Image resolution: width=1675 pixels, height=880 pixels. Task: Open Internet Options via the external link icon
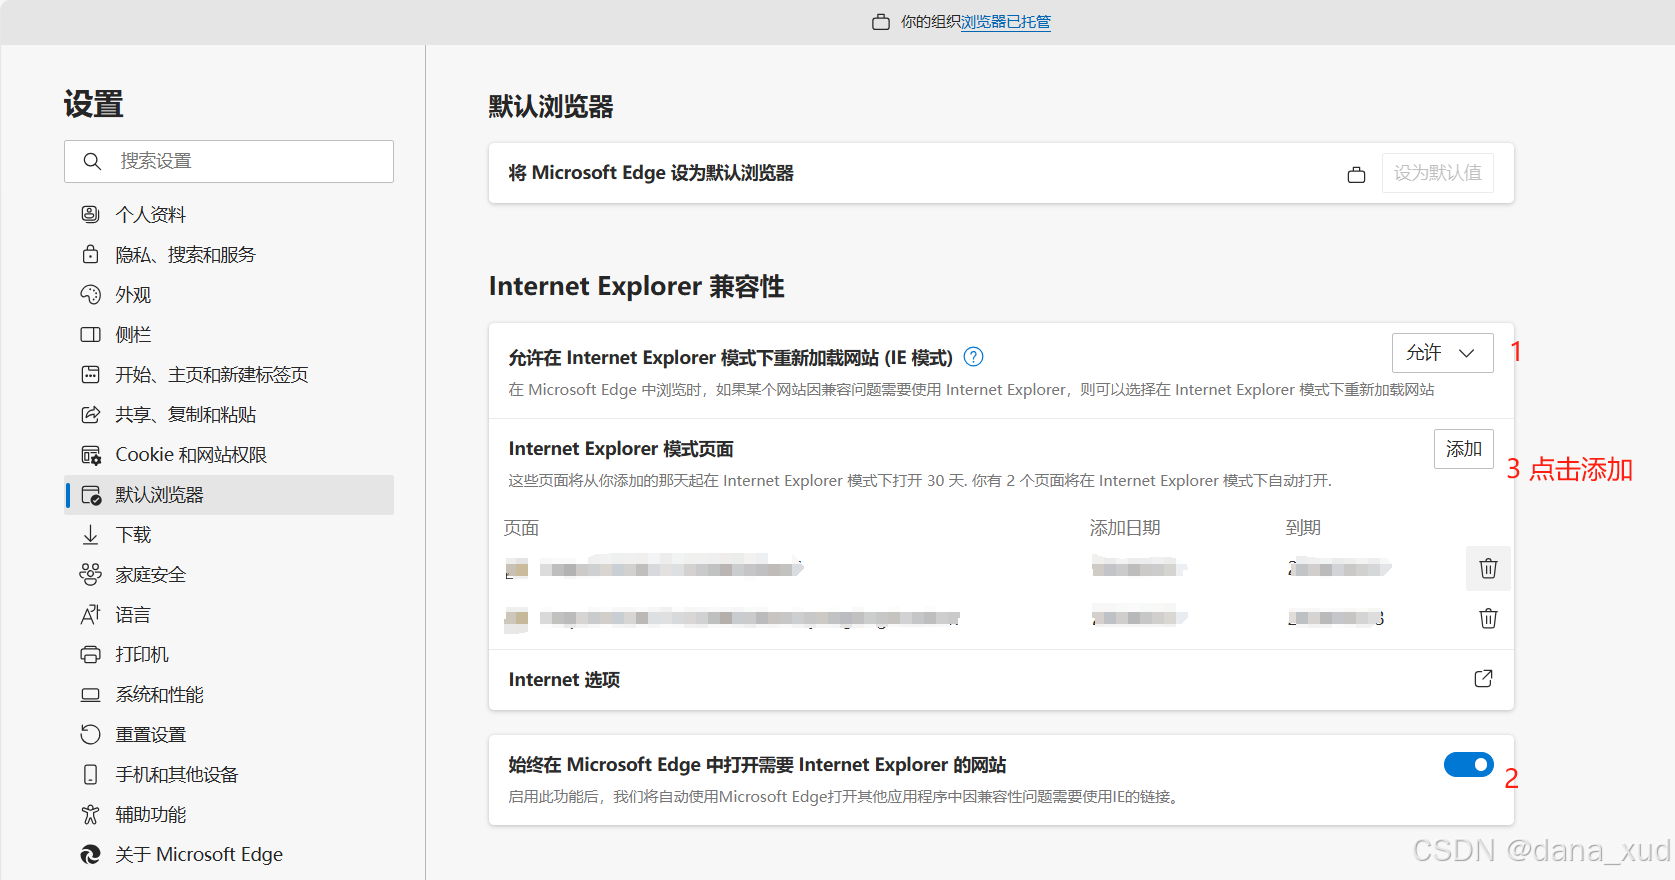click(1483, 679)
